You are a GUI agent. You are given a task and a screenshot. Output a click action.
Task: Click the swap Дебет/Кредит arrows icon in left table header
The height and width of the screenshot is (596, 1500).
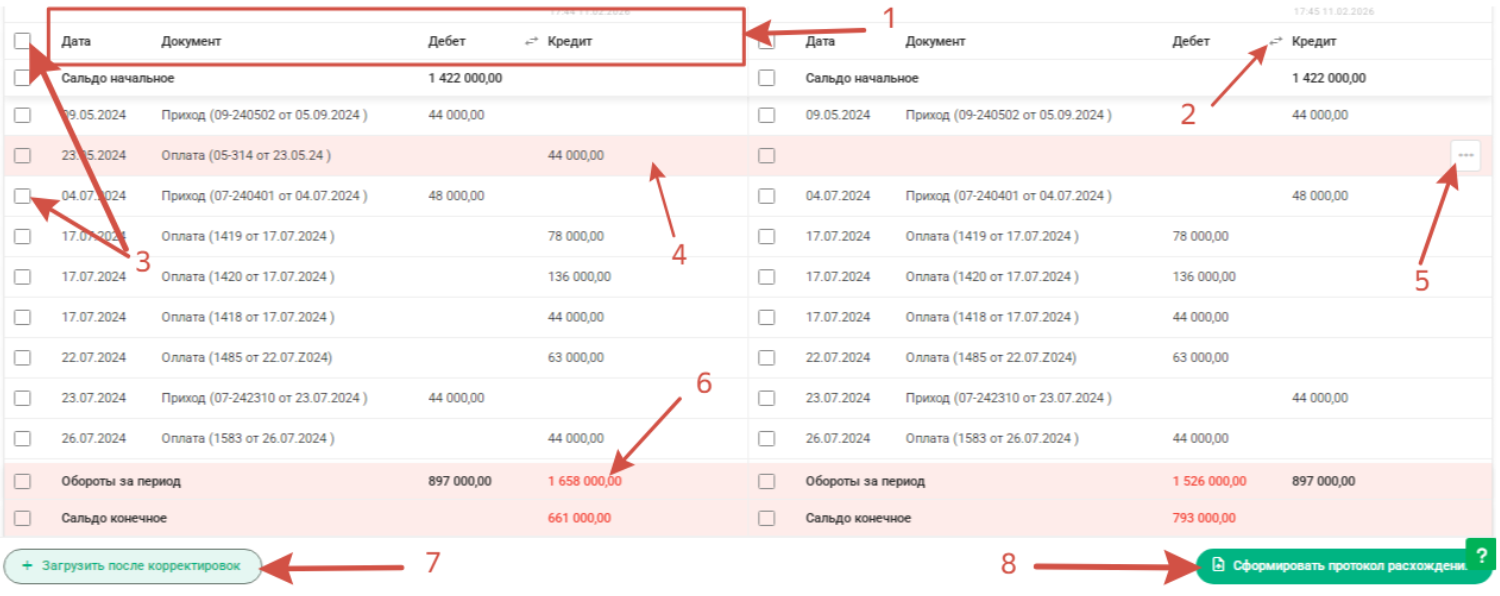[532, 41]
